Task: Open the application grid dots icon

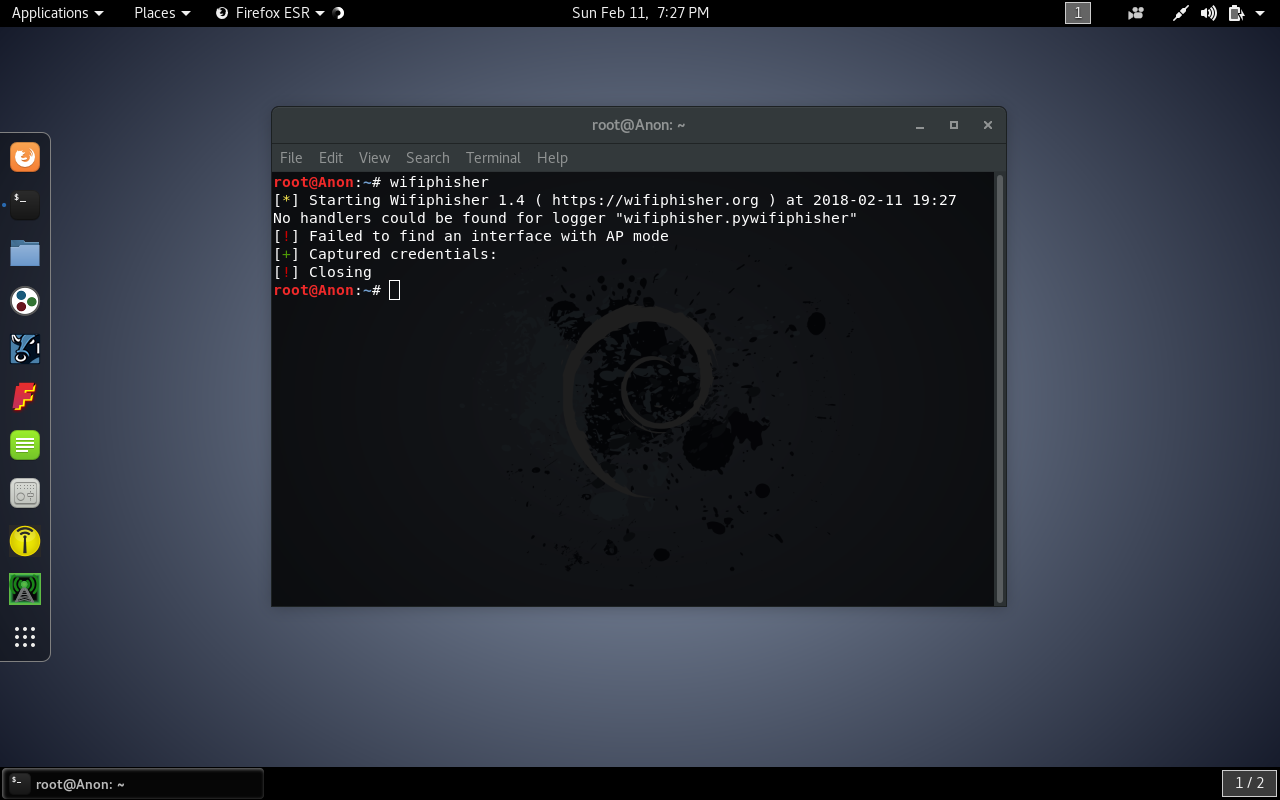Action: [24, 637]
